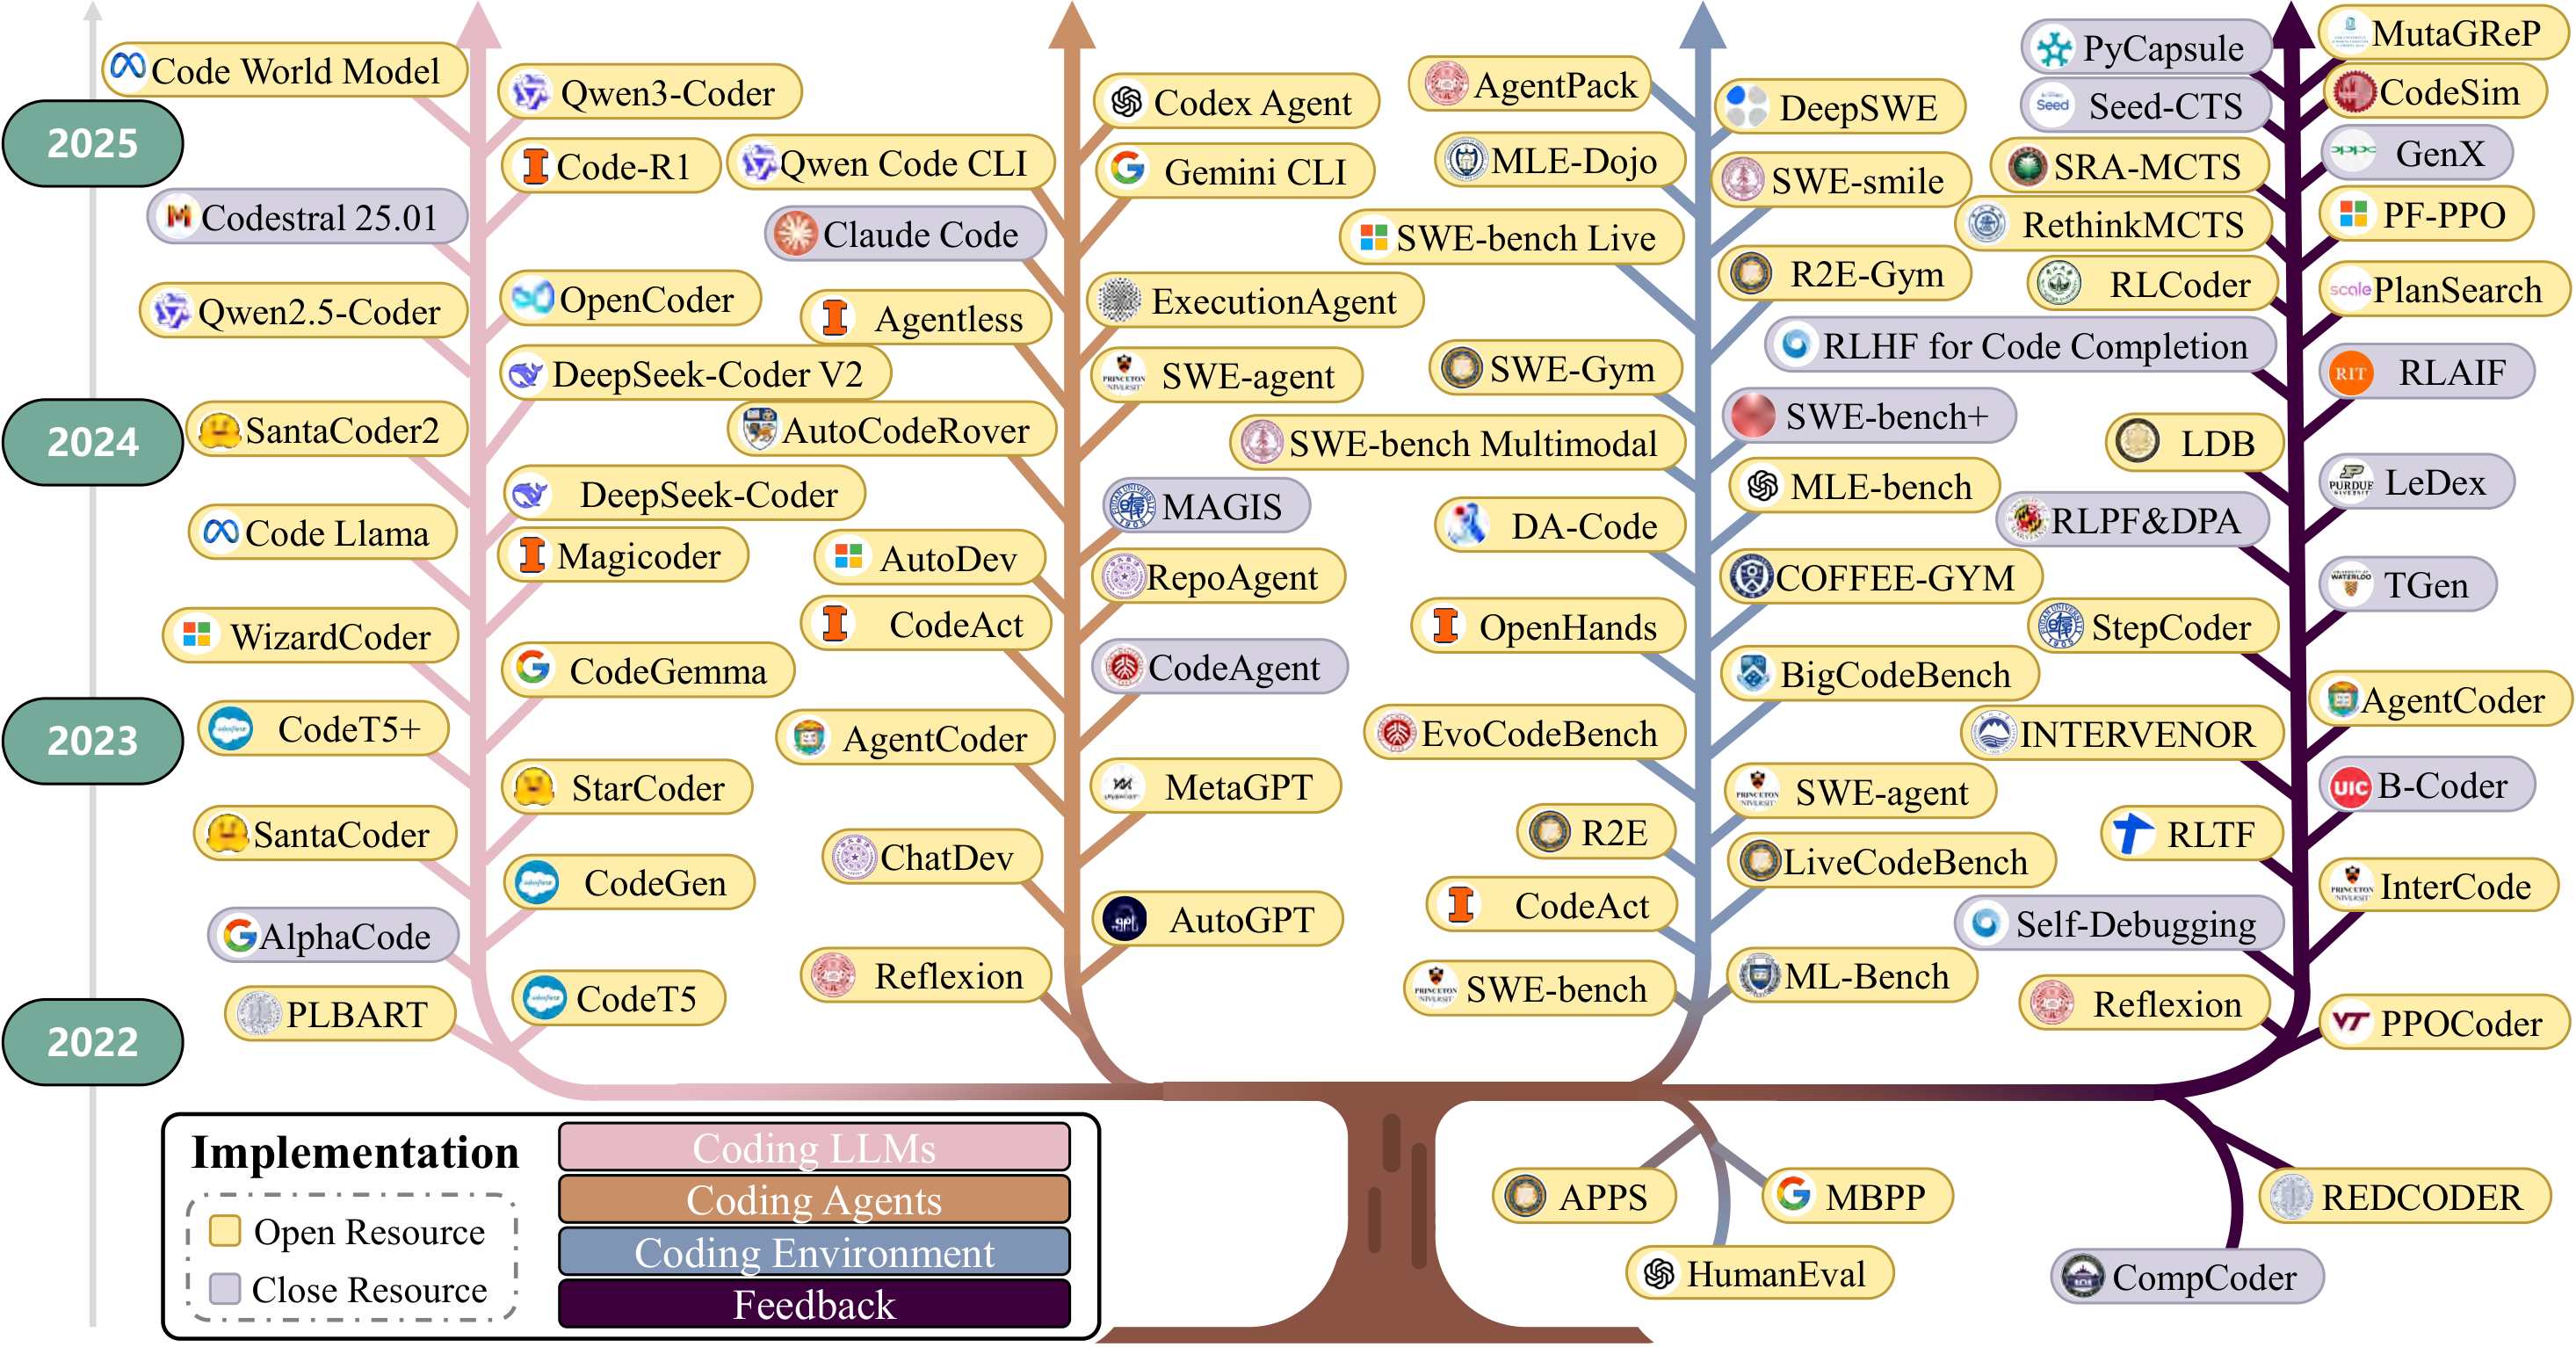Click the pink Coding LLMs legend bar

(x=814, y=1147)
